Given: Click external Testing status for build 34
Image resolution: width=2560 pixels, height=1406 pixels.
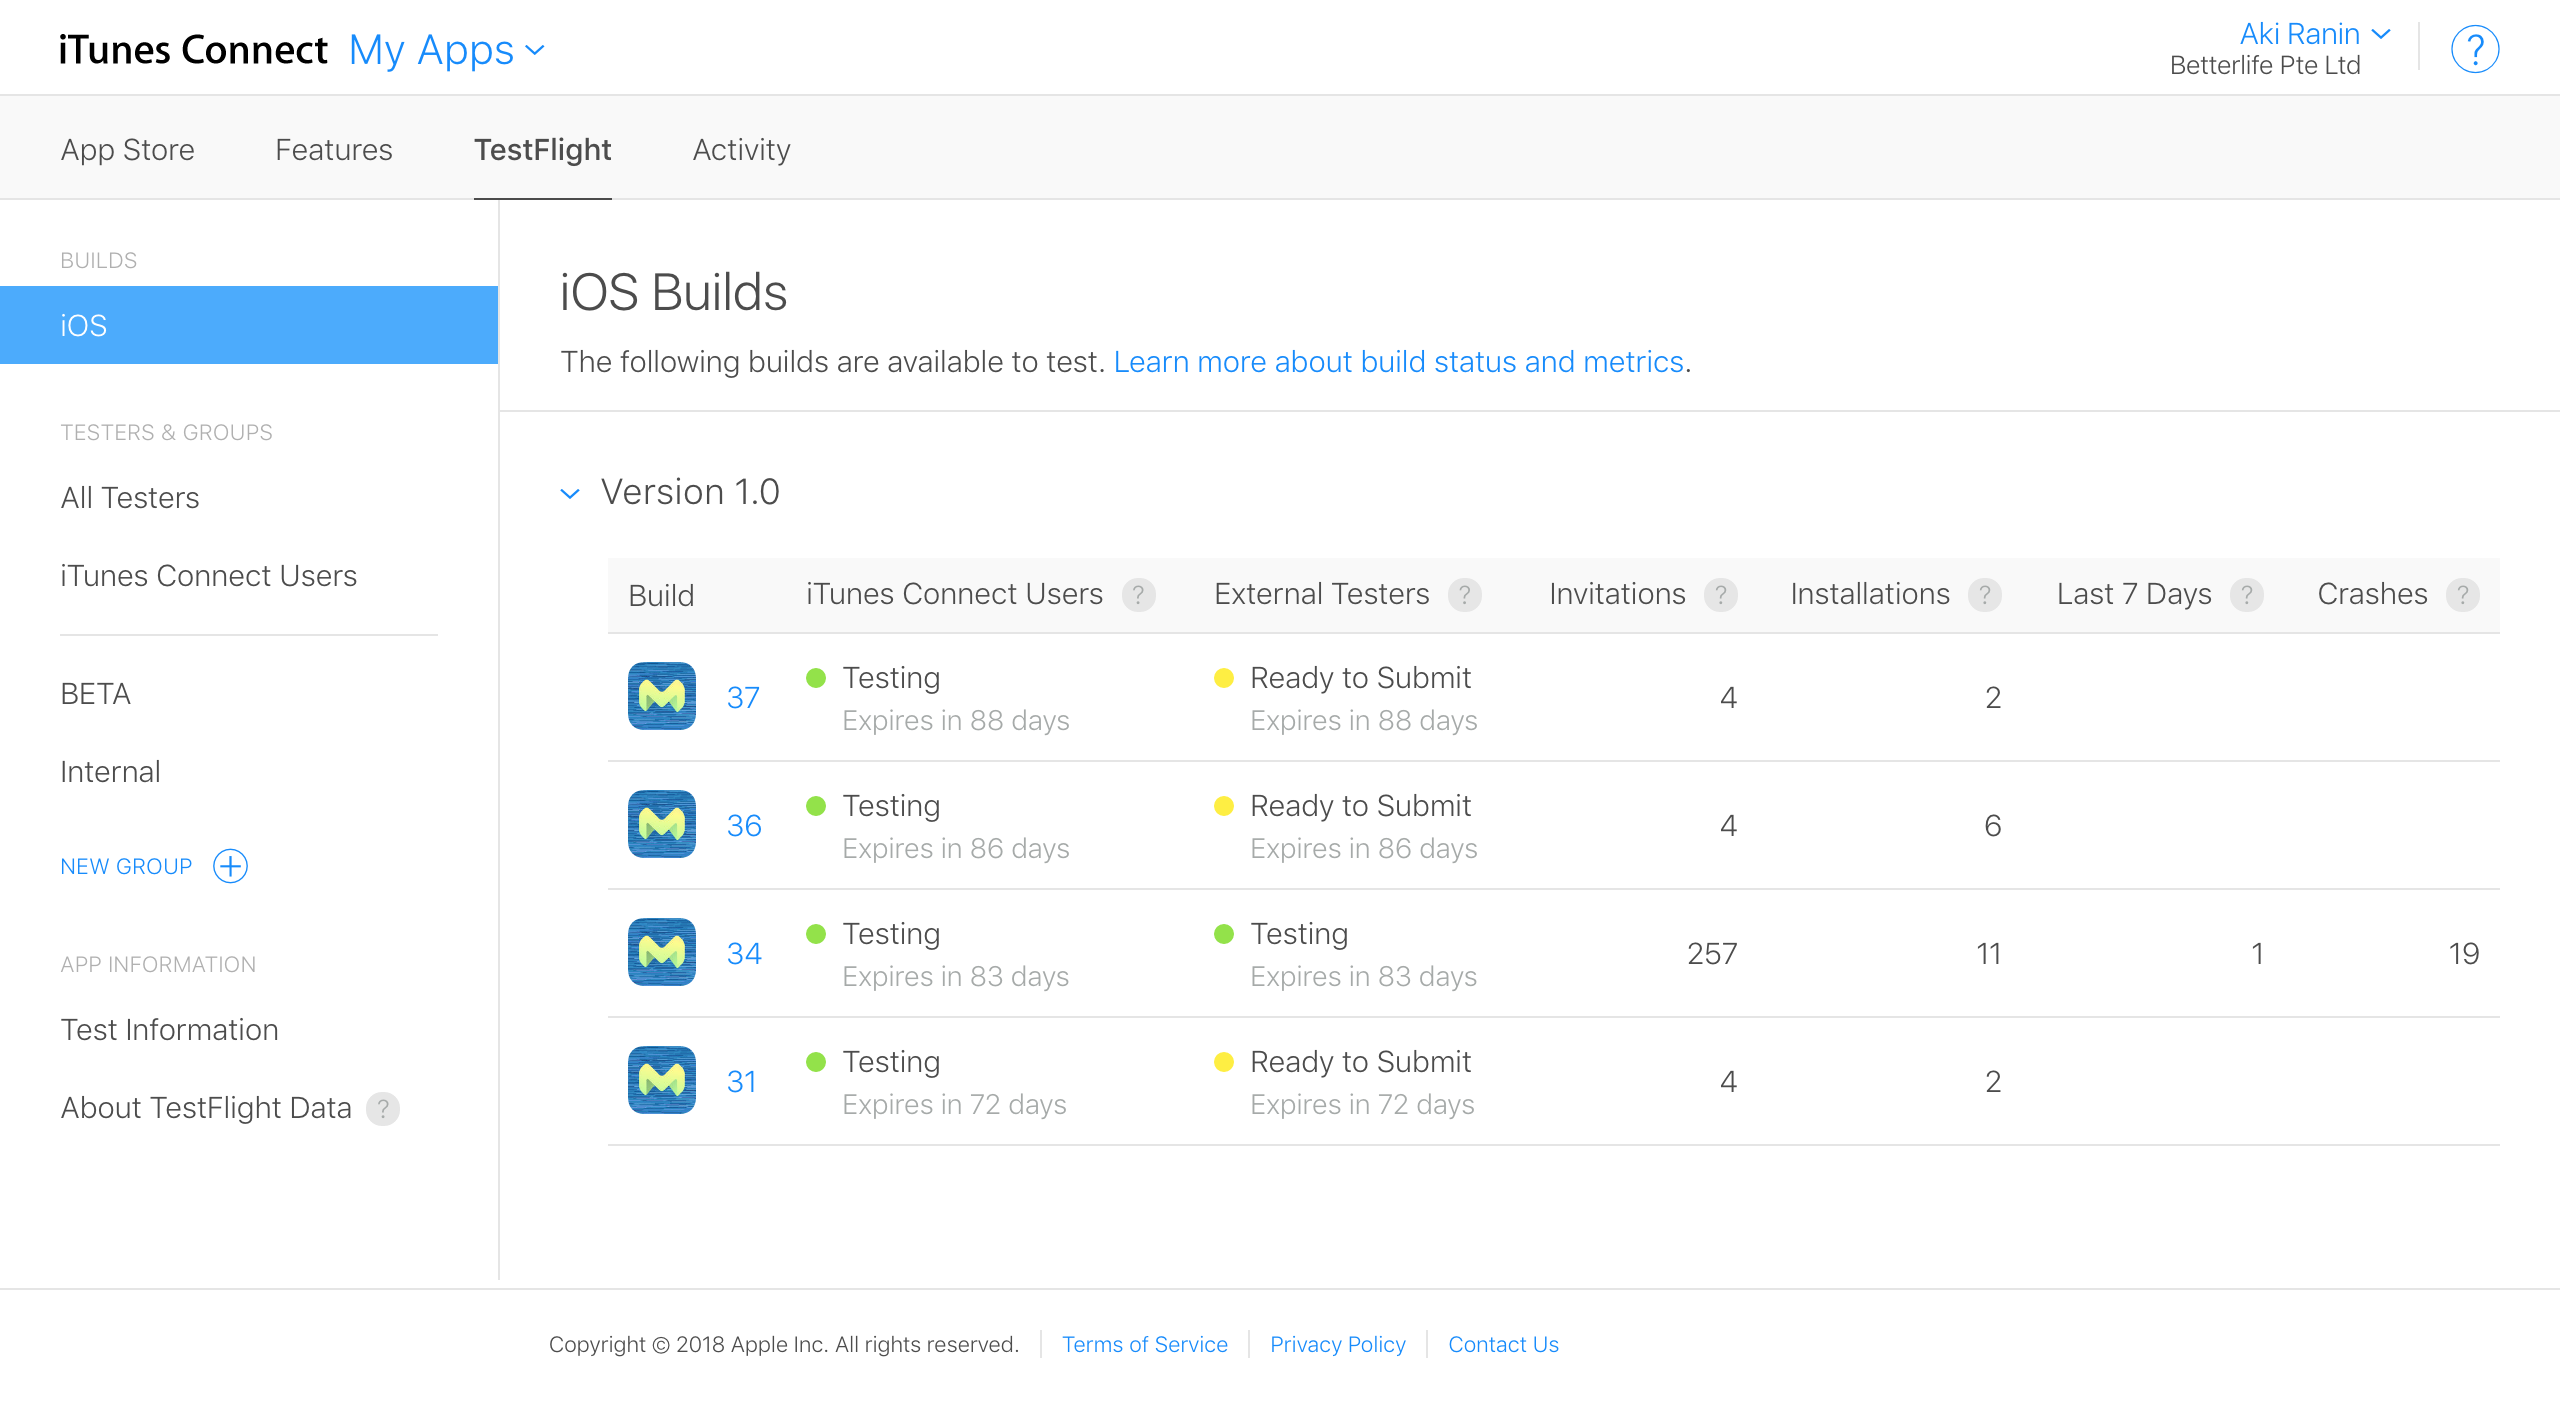Looking at the screenshot, I should pos(1299,934).
